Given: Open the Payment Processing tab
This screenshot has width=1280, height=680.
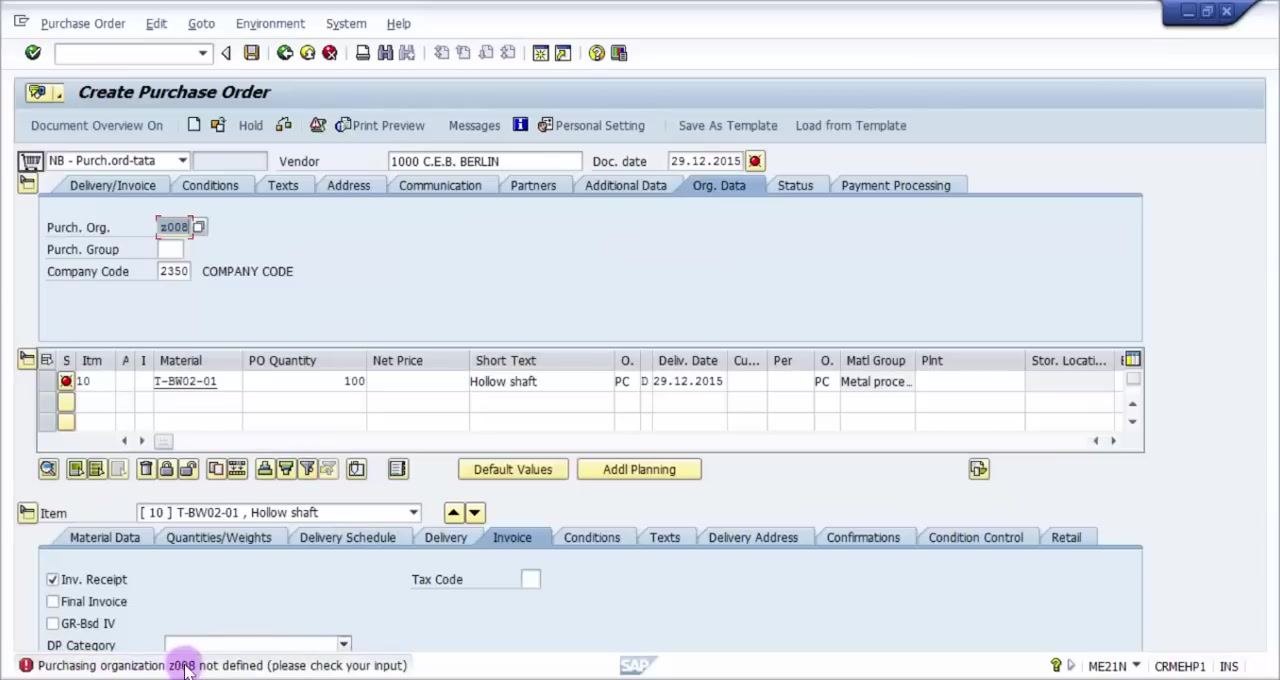Looking at the screenshot, I should point(896,185).
